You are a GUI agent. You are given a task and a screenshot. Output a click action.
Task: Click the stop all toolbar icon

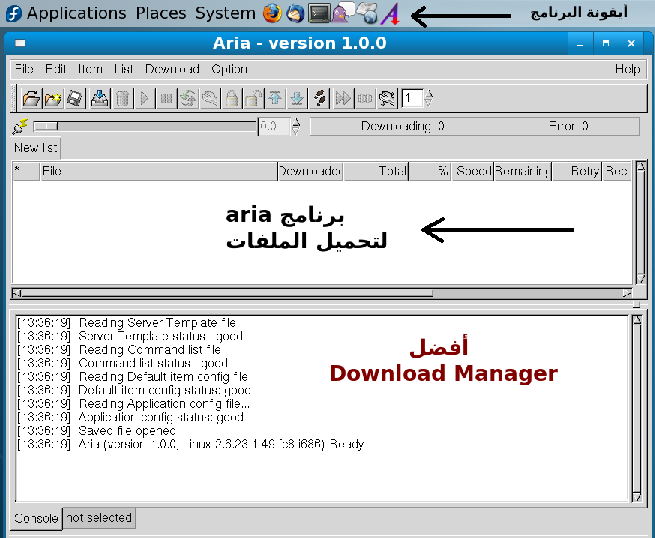[x=365, y=99]
